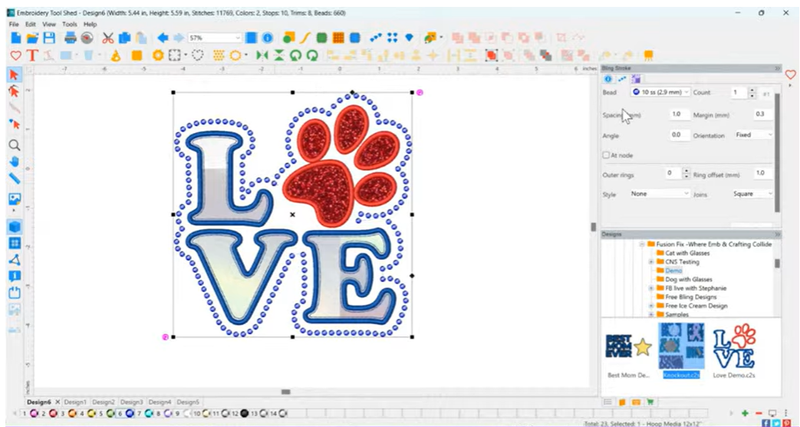Select the Demo folder in Designs tree
Viewport: 800px width, 427px height.
pos(673,270)
